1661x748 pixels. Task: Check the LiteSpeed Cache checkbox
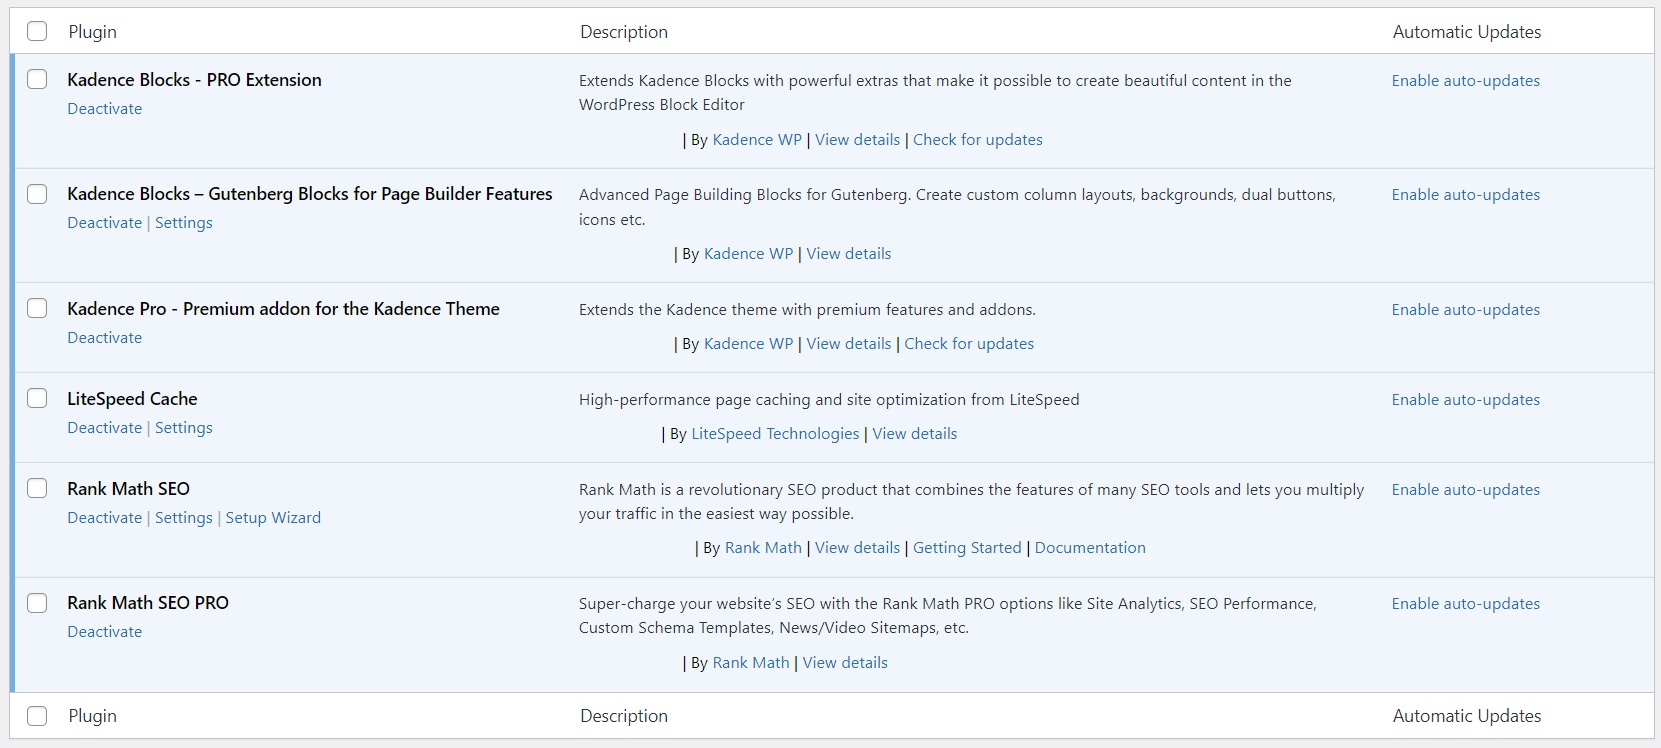[37, 398]
